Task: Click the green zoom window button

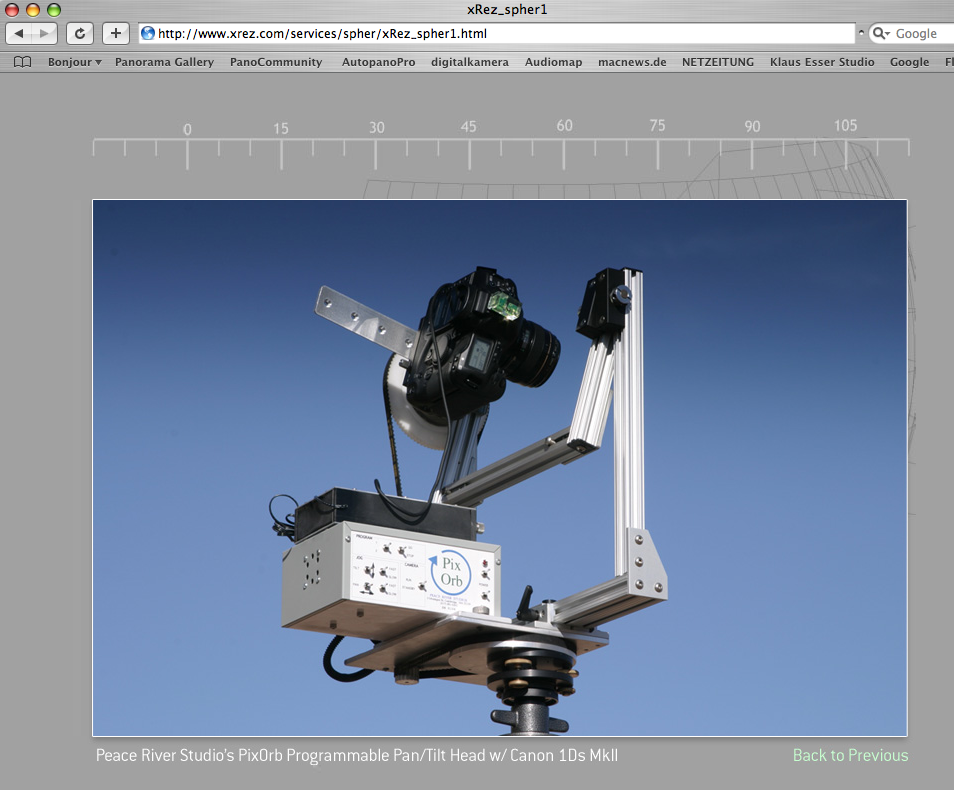Action: pyautogui.click(x=53, y=10)
